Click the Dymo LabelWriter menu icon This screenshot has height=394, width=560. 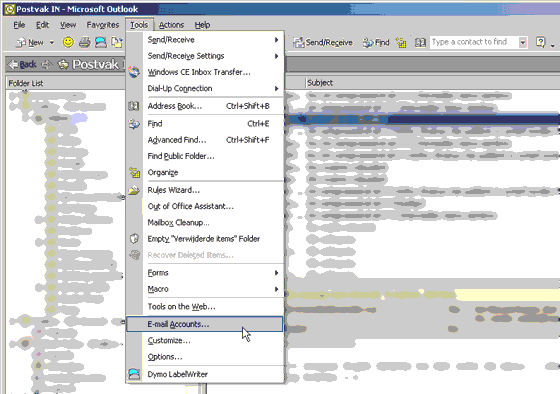134,374
